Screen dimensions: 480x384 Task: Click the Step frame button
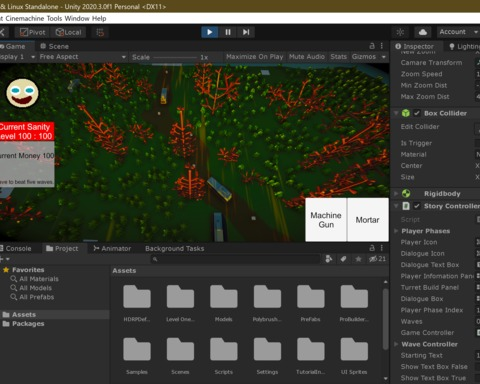246,32
